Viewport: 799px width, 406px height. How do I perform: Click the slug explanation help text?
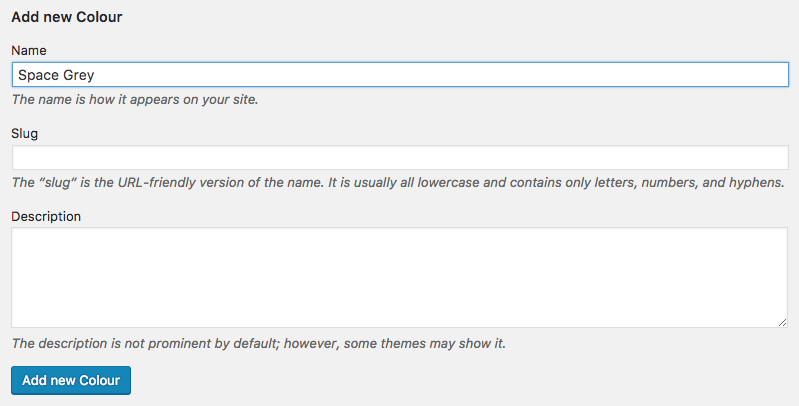click(397, 183)
